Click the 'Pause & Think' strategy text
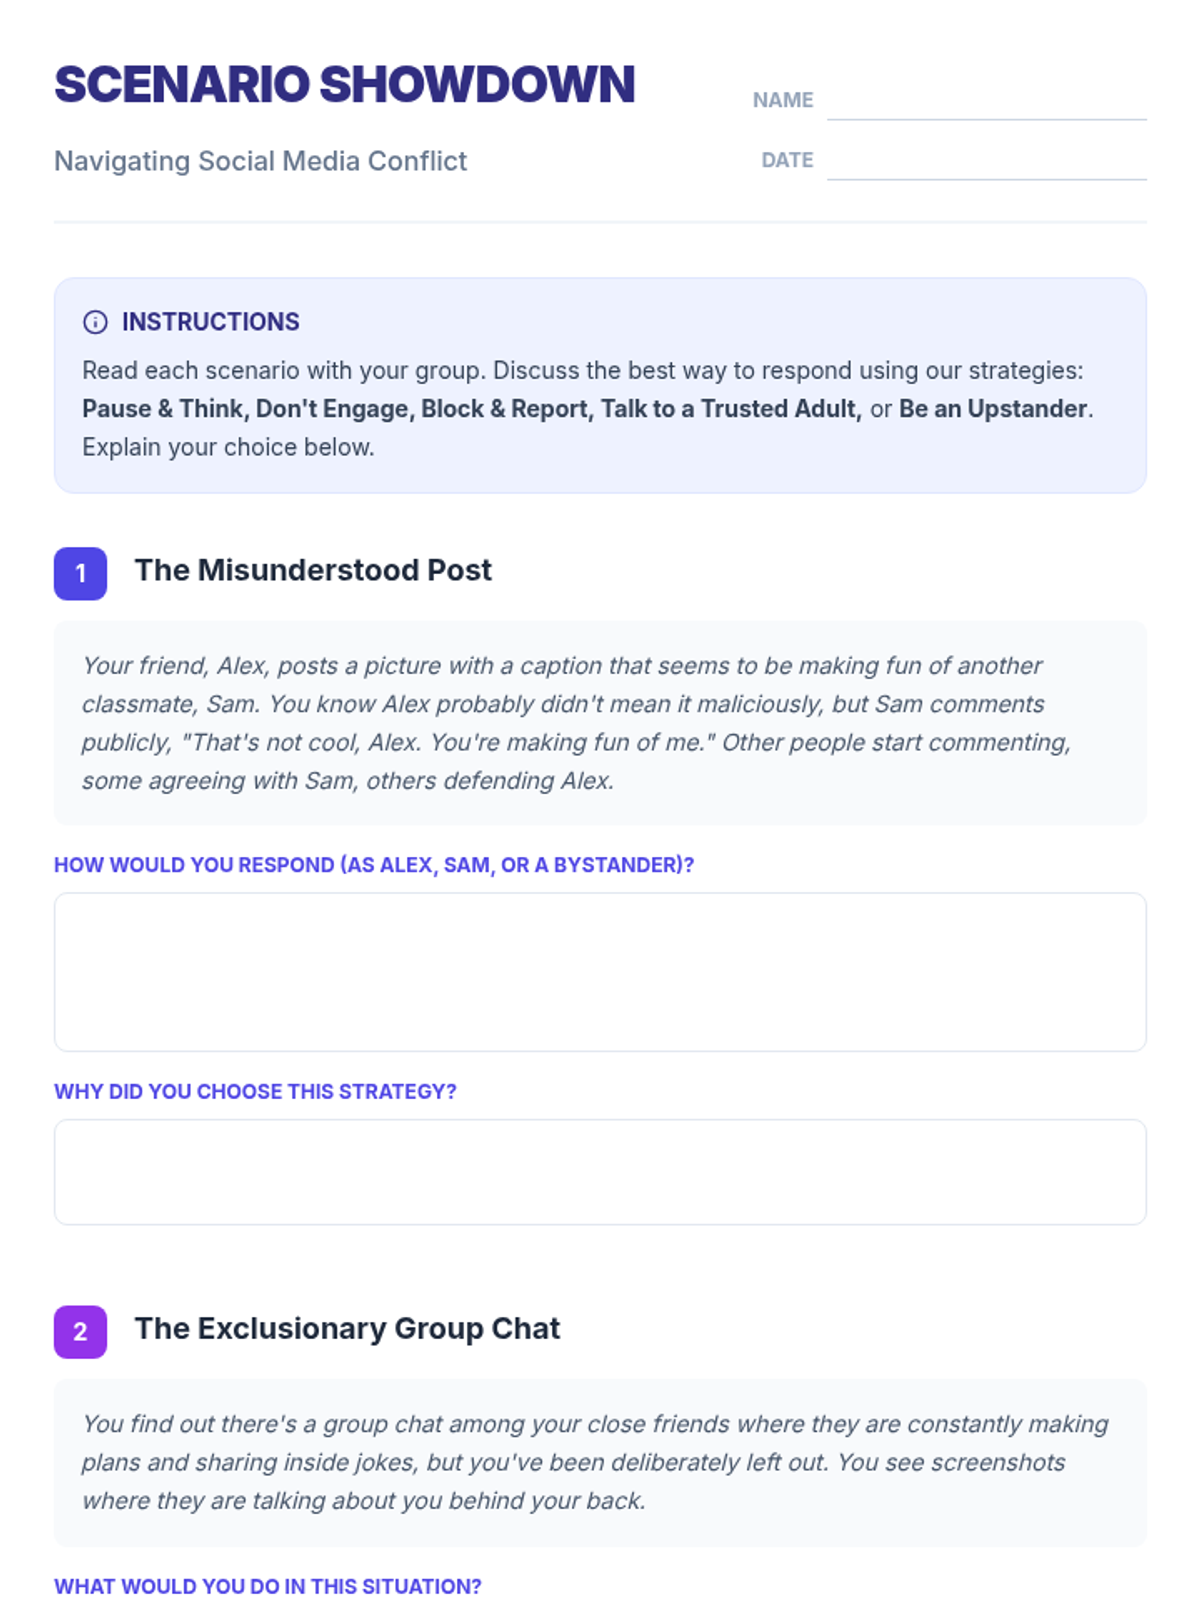 [x=164, y=409]
